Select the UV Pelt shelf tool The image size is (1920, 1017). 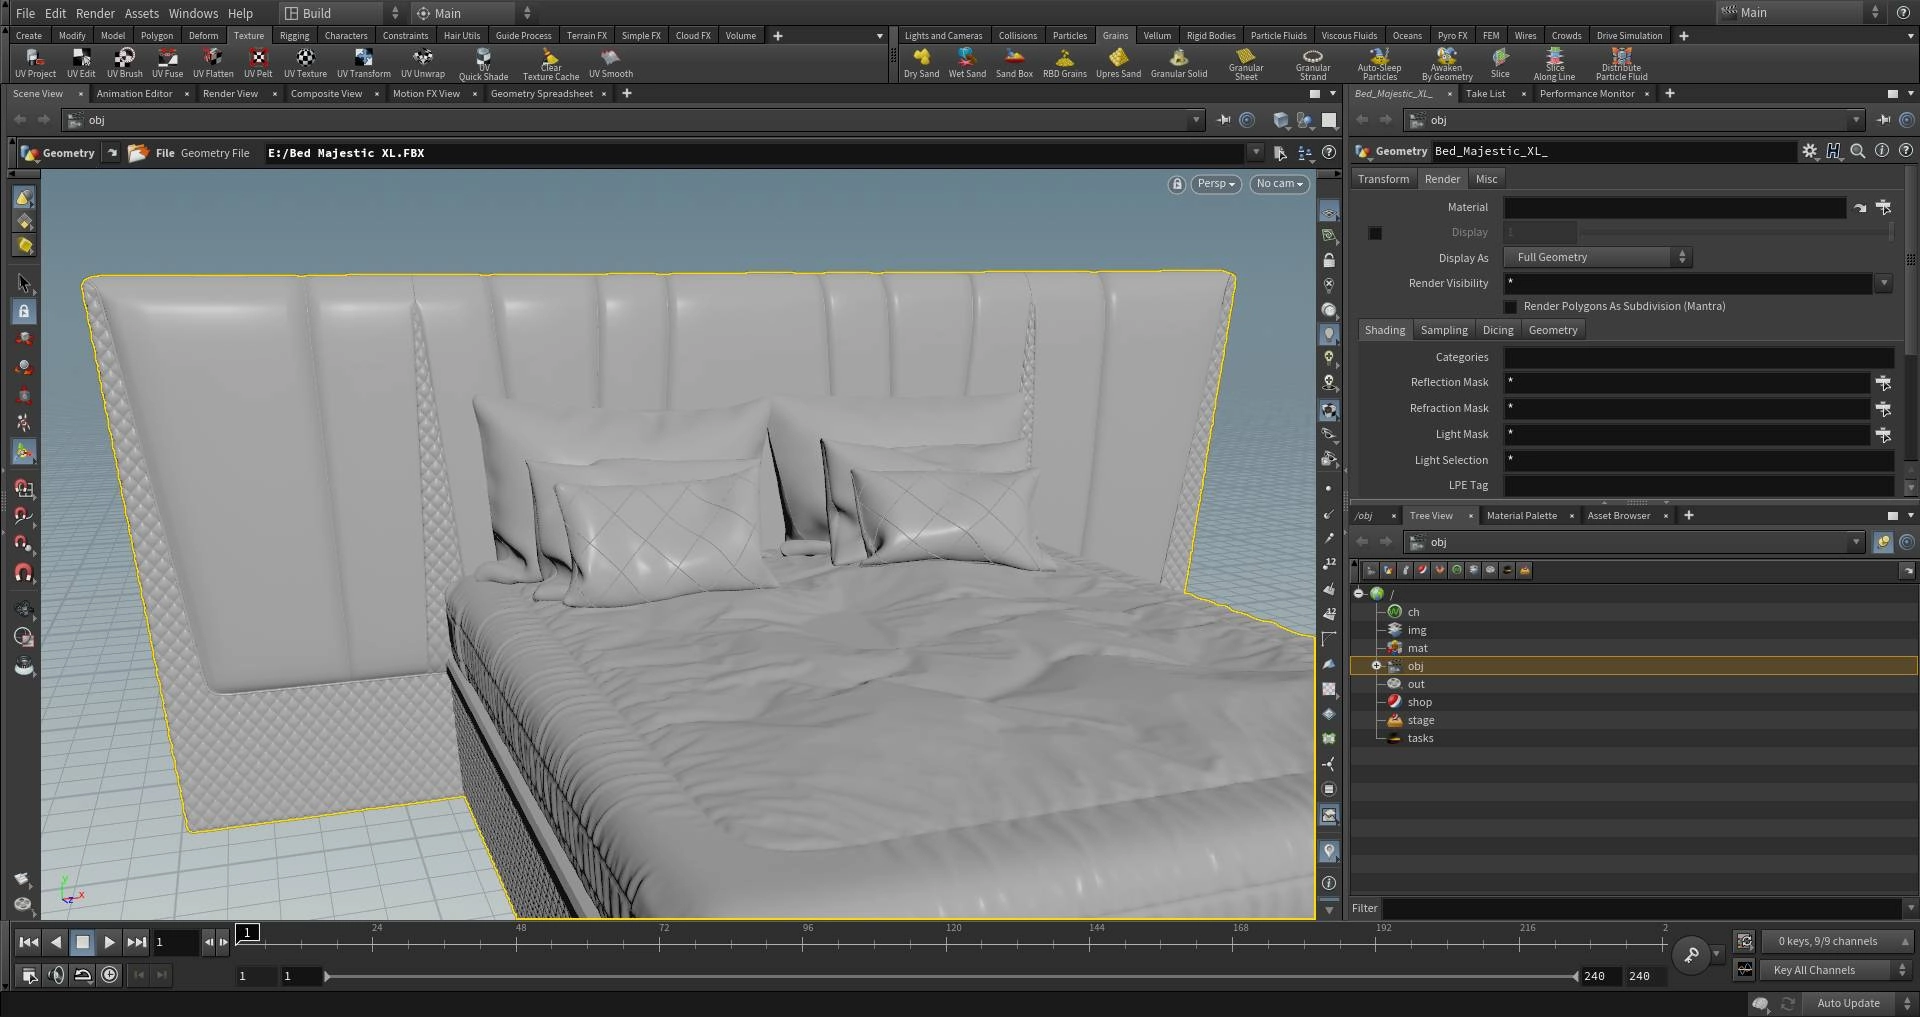pos(258,64)
